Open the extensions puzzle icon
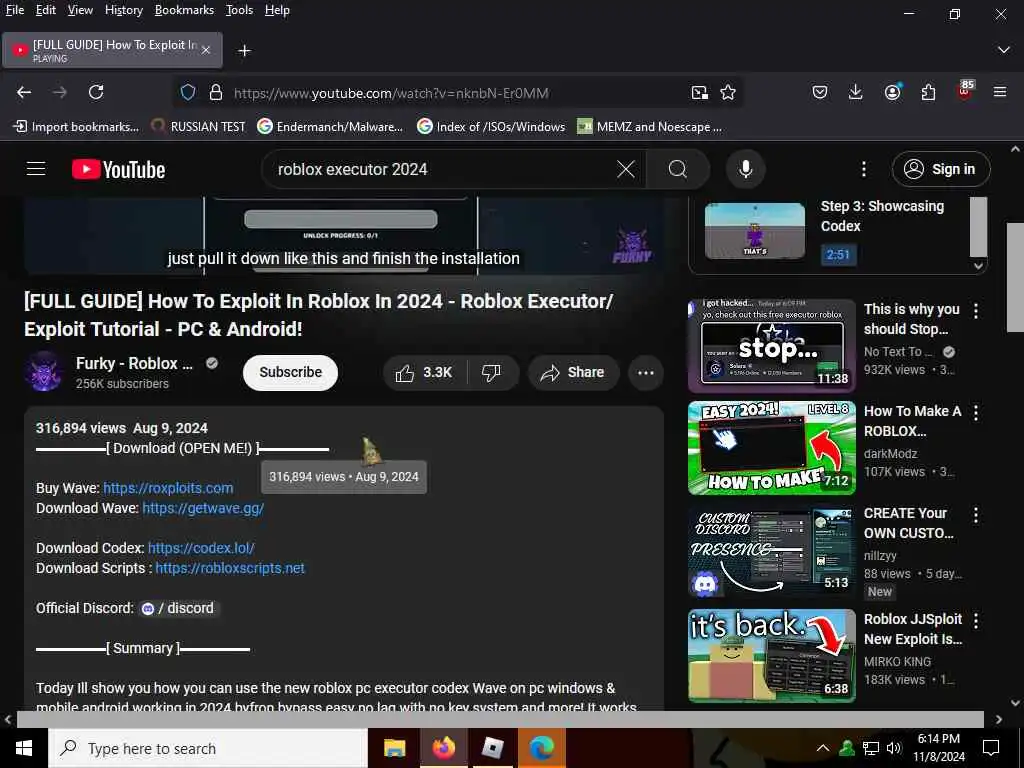Screen dimensions: 1024x768 tap(929, 92)
